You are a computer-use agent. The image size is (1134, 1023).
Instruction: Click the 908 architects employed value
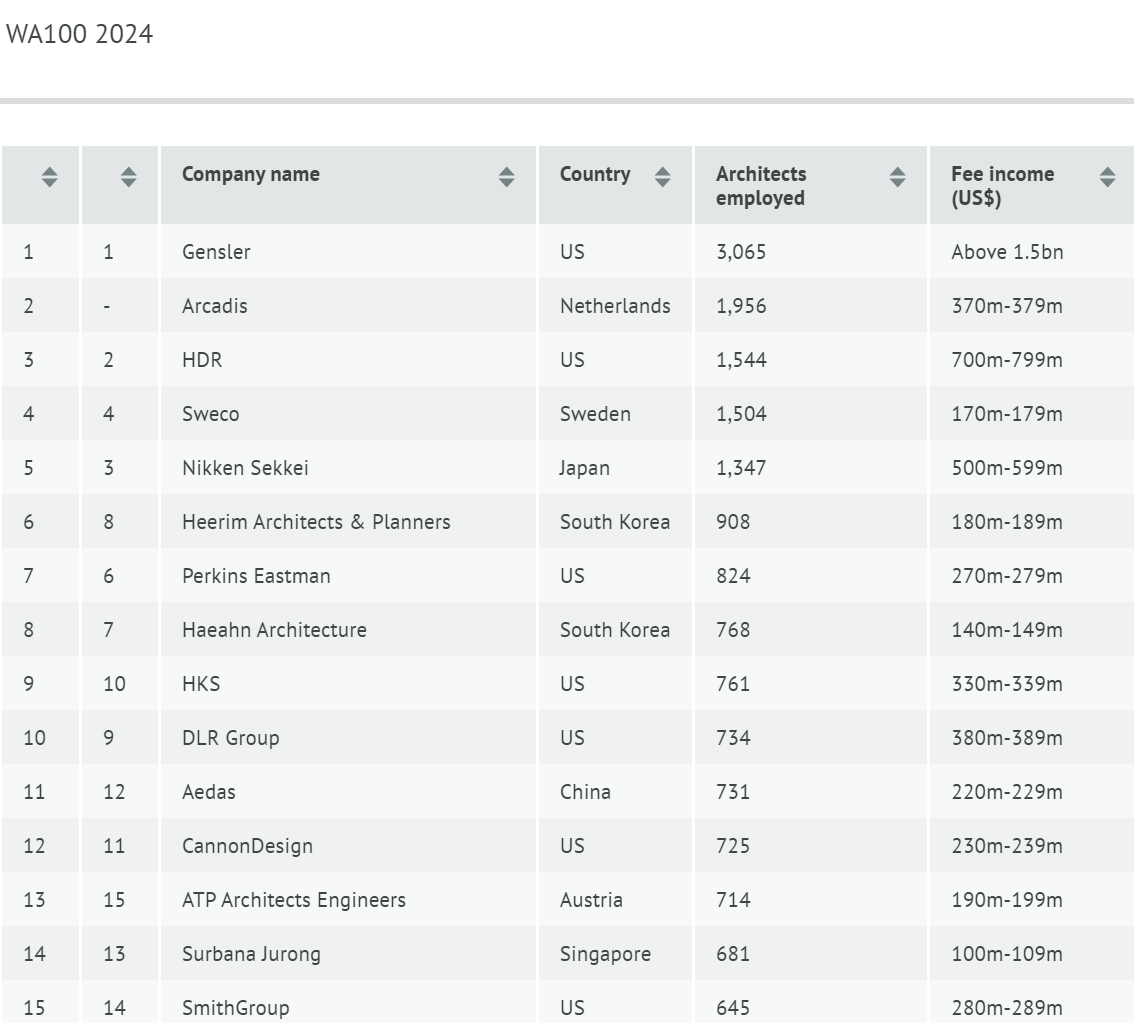(x=733, y=521)
